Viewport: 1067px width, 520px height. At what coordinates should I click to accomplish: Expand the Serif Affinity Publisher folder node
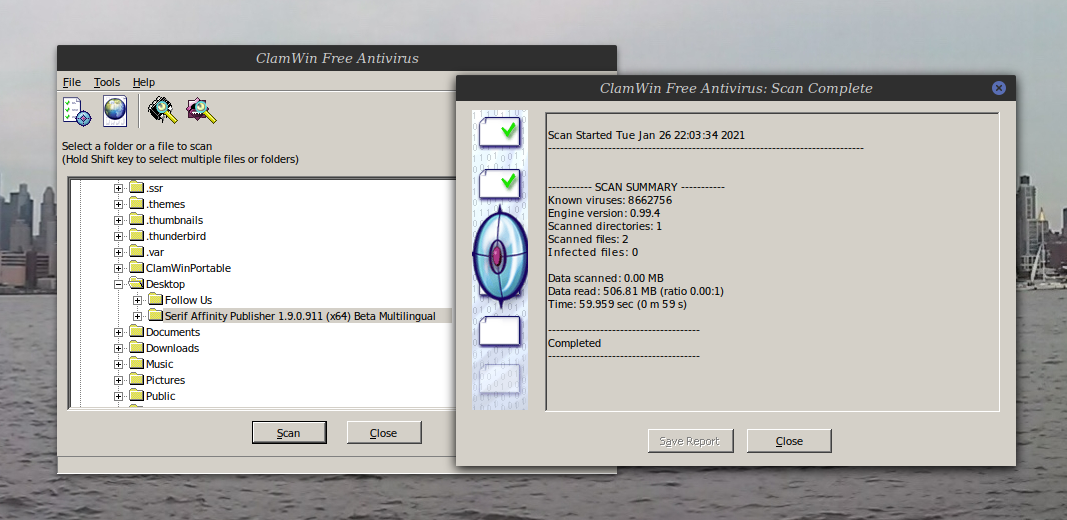137,316
